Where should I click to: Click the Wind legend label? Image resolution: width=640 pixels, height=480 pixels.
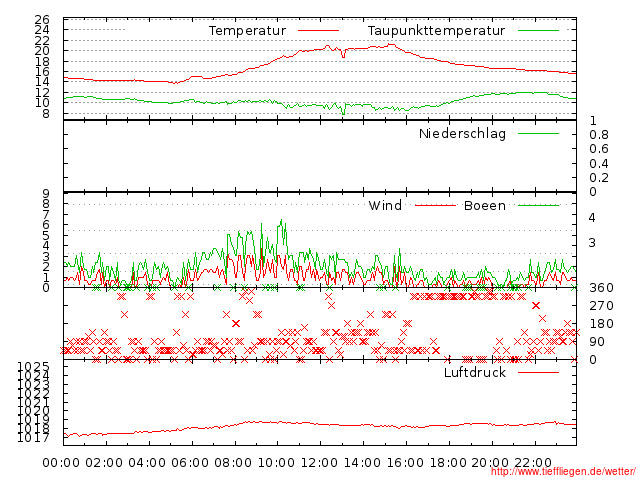pos(385,205)
